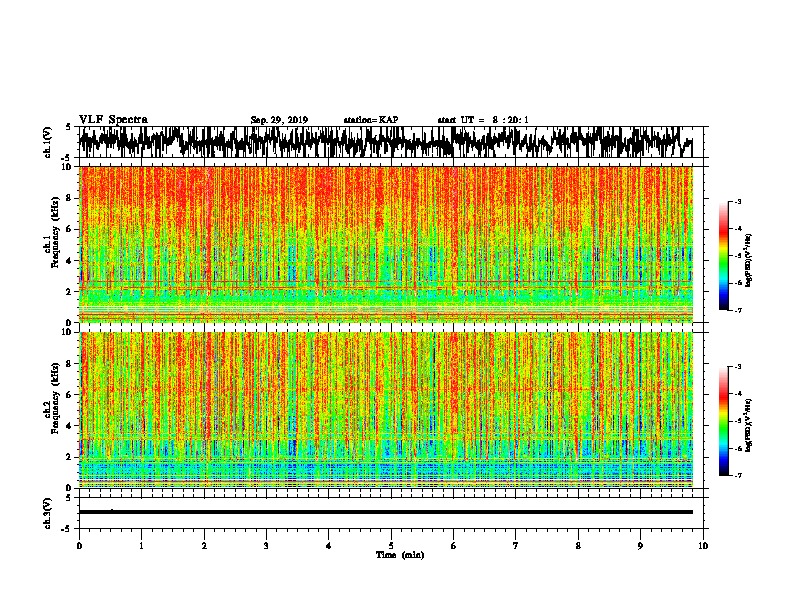Screen dimensions: 792x612
Task: Click time axis tick label "9"
Action: pyautogui.click(x=640, y=546)
